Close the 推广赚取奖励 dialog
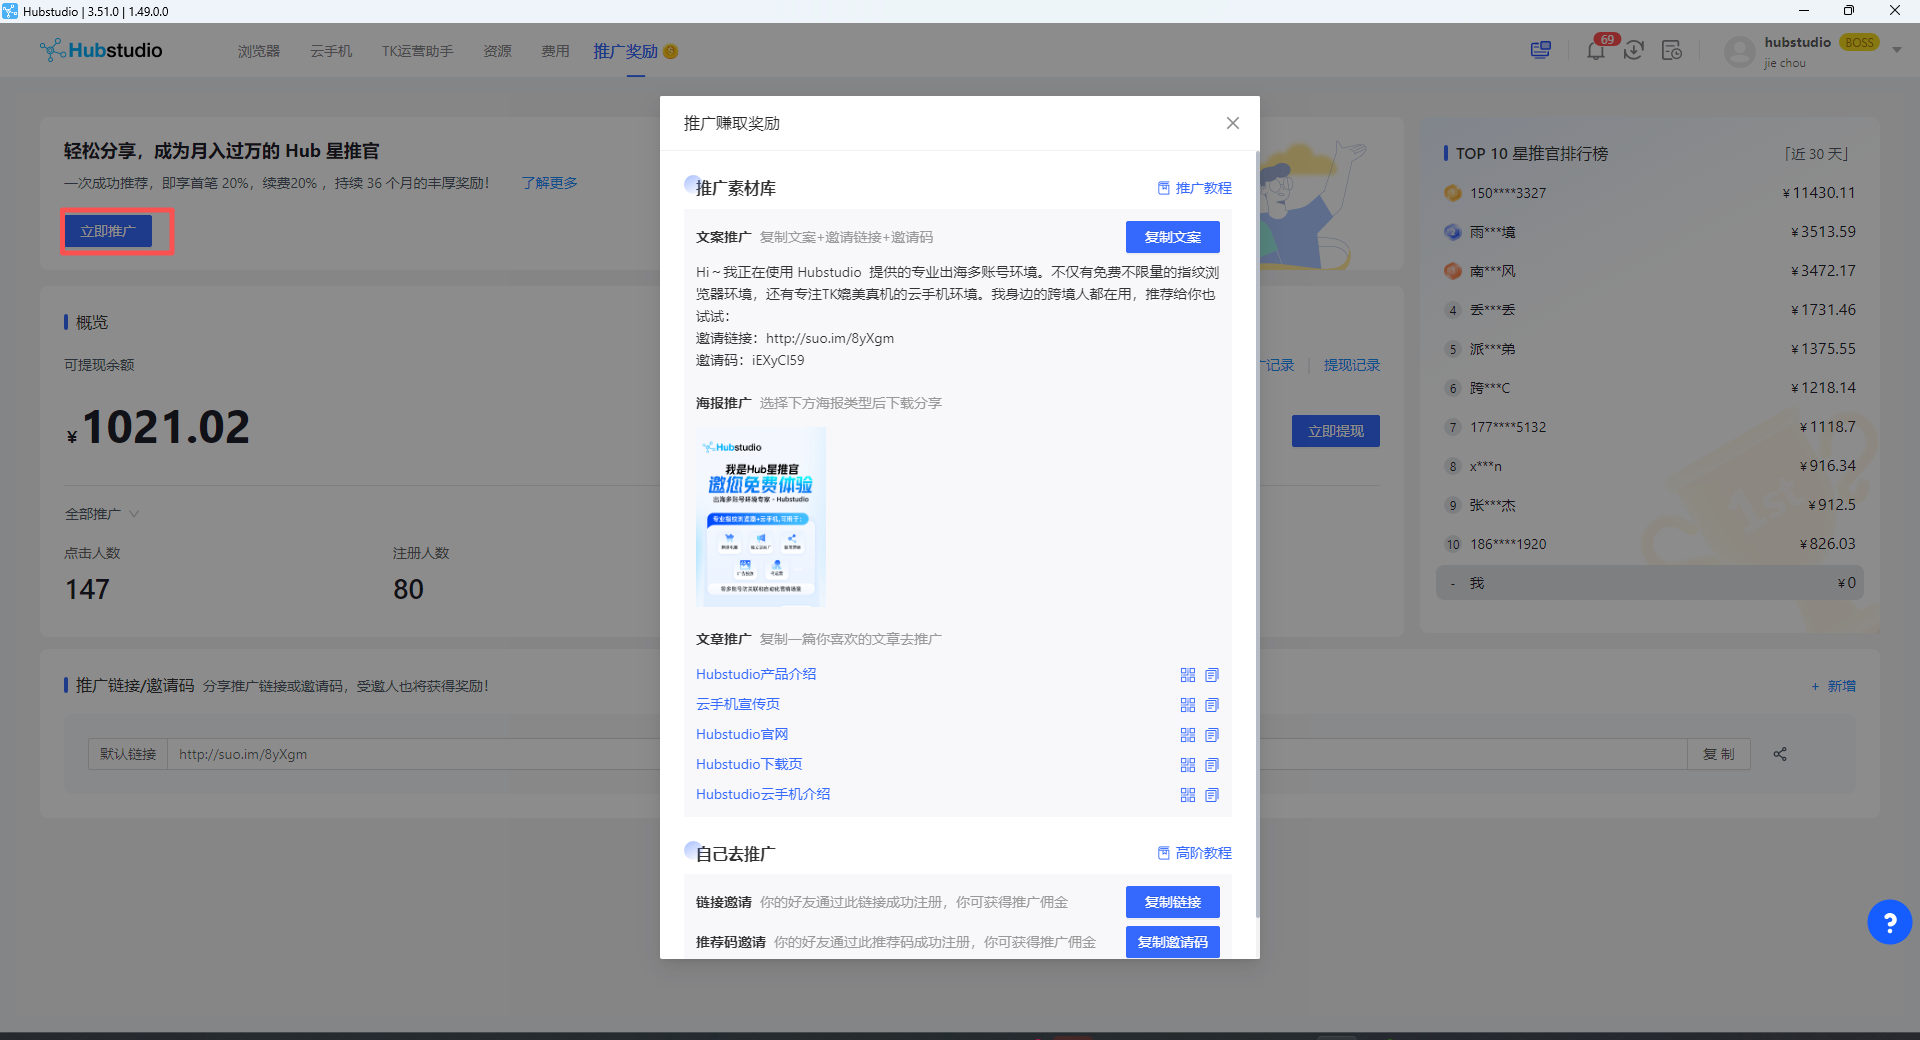1920x1040 pixels. 1232,123
